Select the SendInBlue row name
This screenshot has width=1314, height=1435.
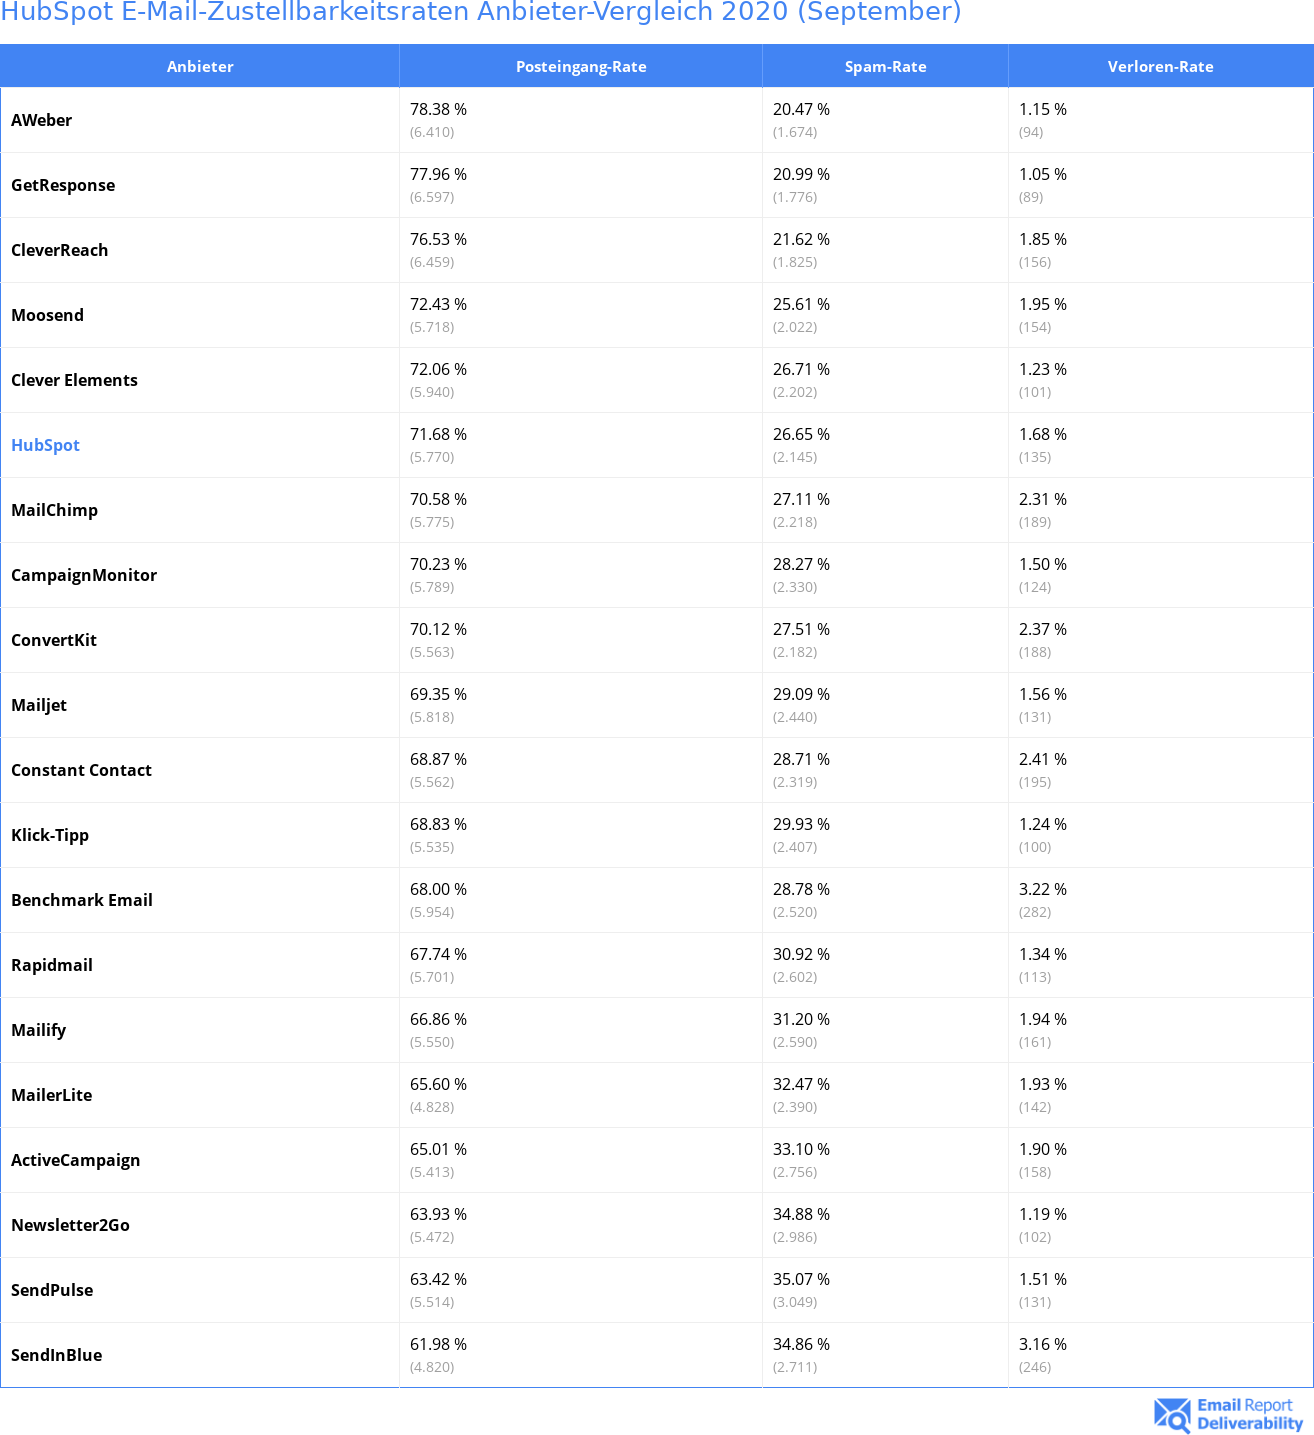tap(56, 1355)
